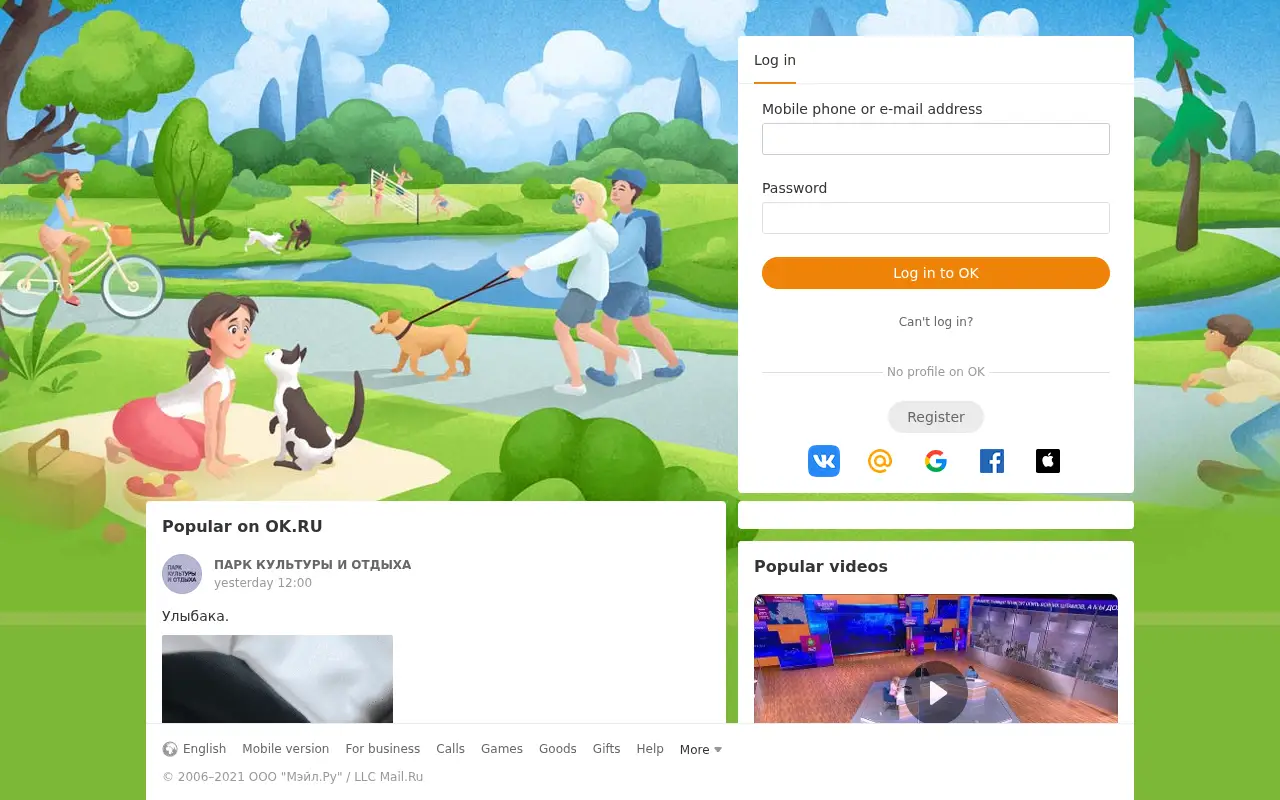Expand the More footer menu

(700, 749)
